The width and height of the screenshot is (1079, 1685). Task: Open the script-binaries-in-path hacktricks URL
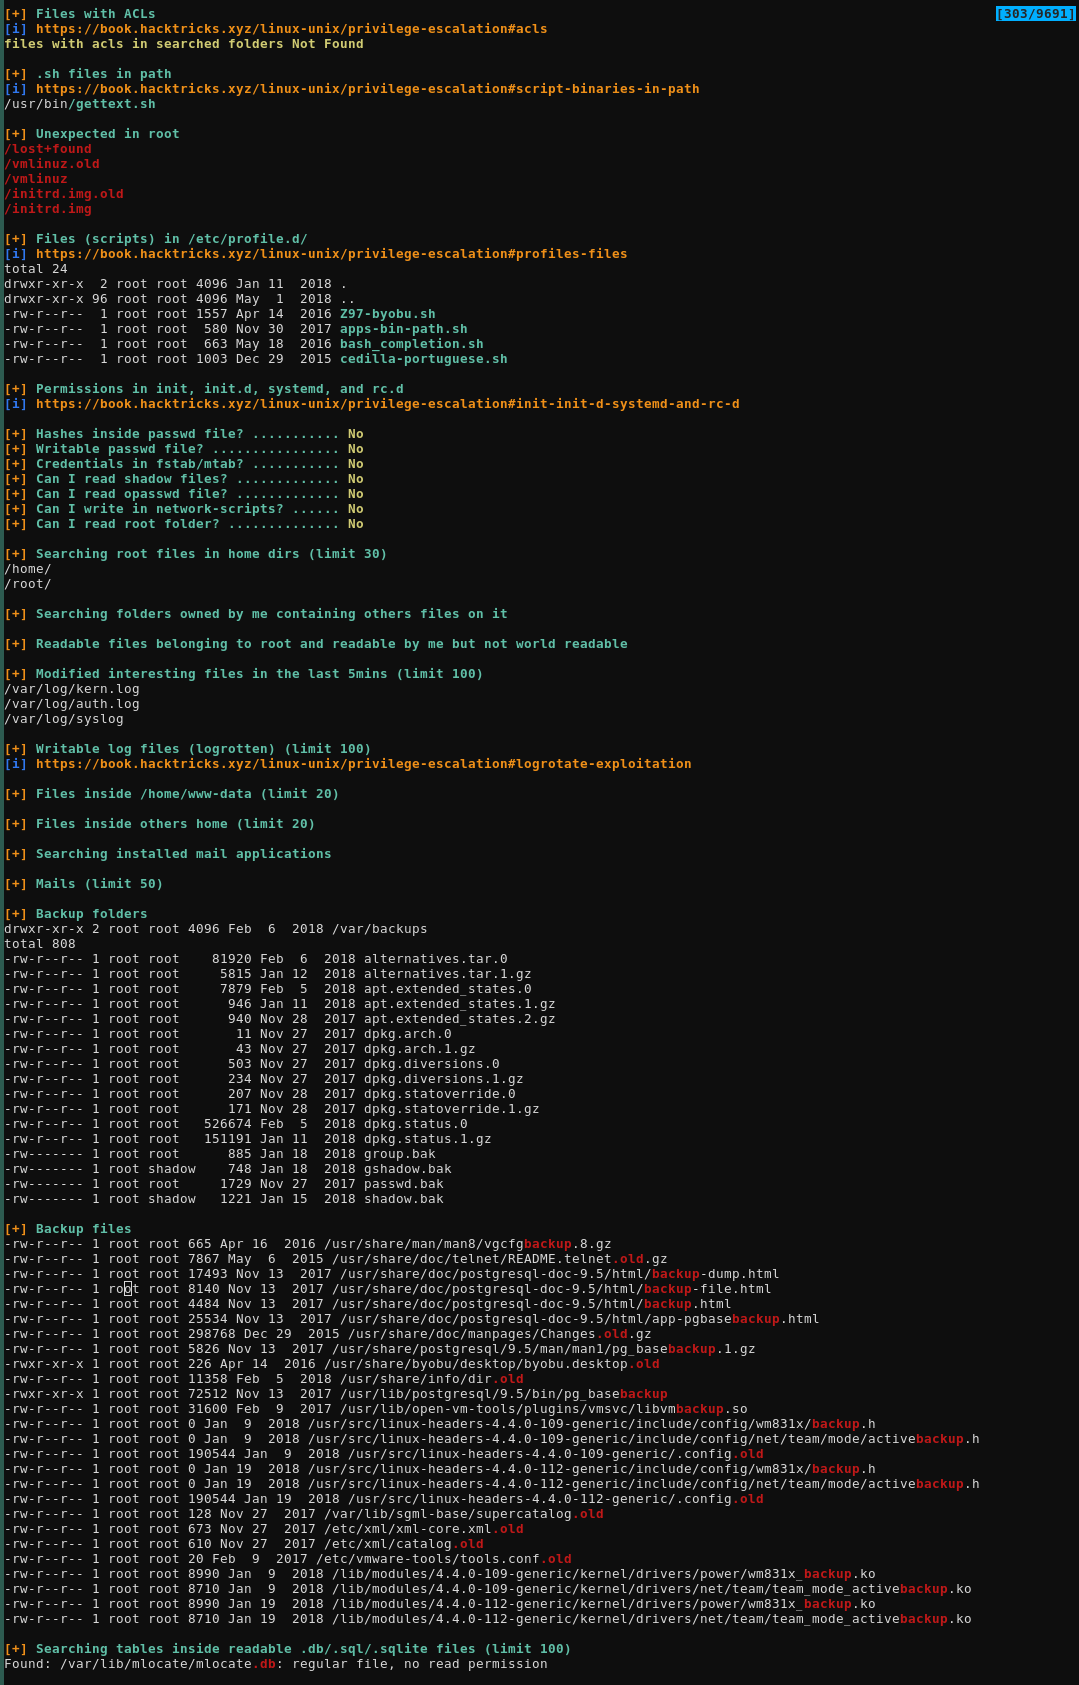[x=367, y=89]
